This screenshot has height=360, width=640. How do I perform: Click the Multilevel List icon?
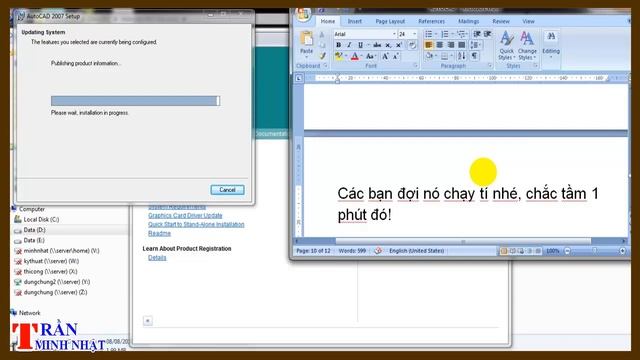(x=461, y=34)
